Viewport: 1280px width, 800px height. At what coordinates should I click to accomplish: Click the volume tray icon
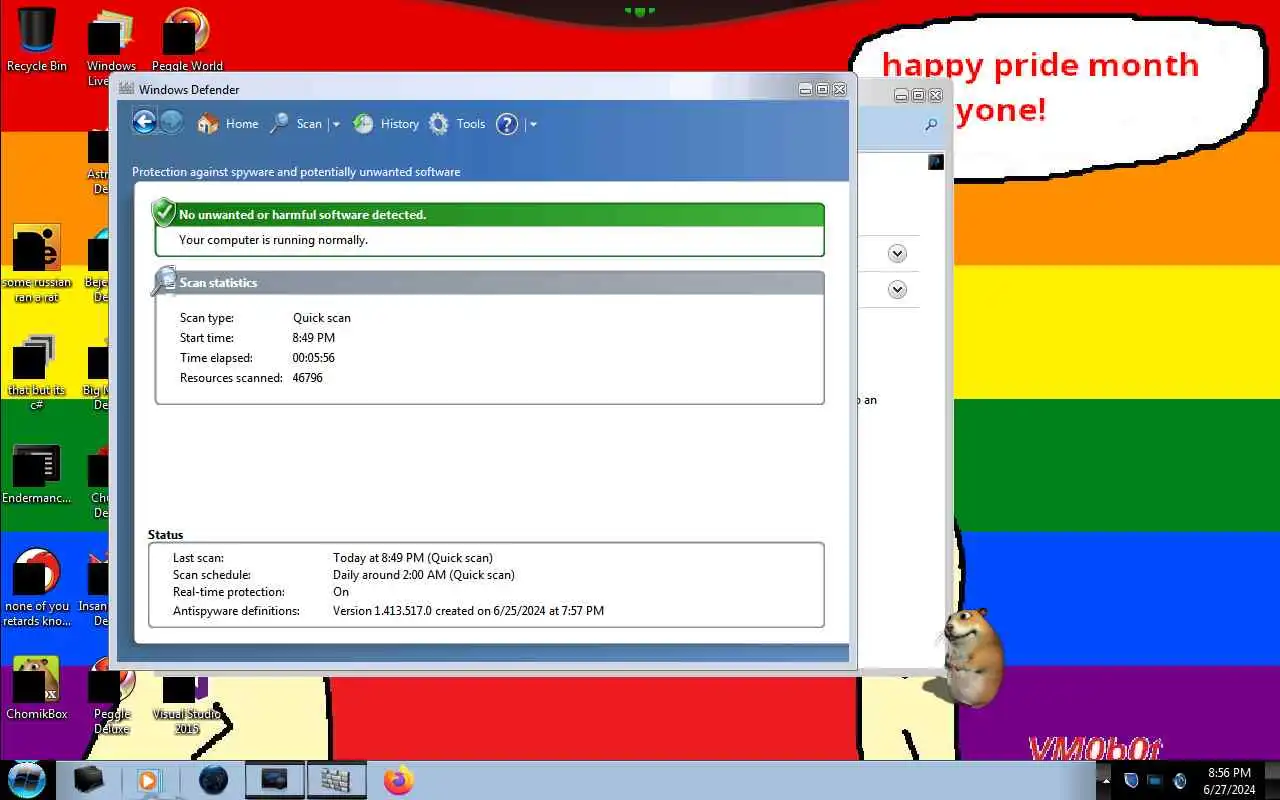pyautogui.click(x=1180, y=780)
